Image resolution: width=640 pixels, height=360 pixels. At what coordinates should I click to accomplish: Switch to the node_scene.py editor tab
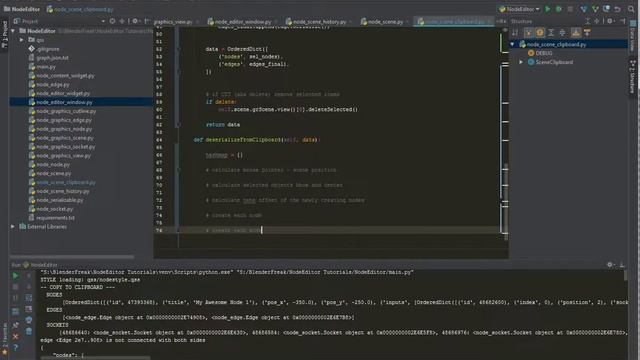[x=385, y=22]
